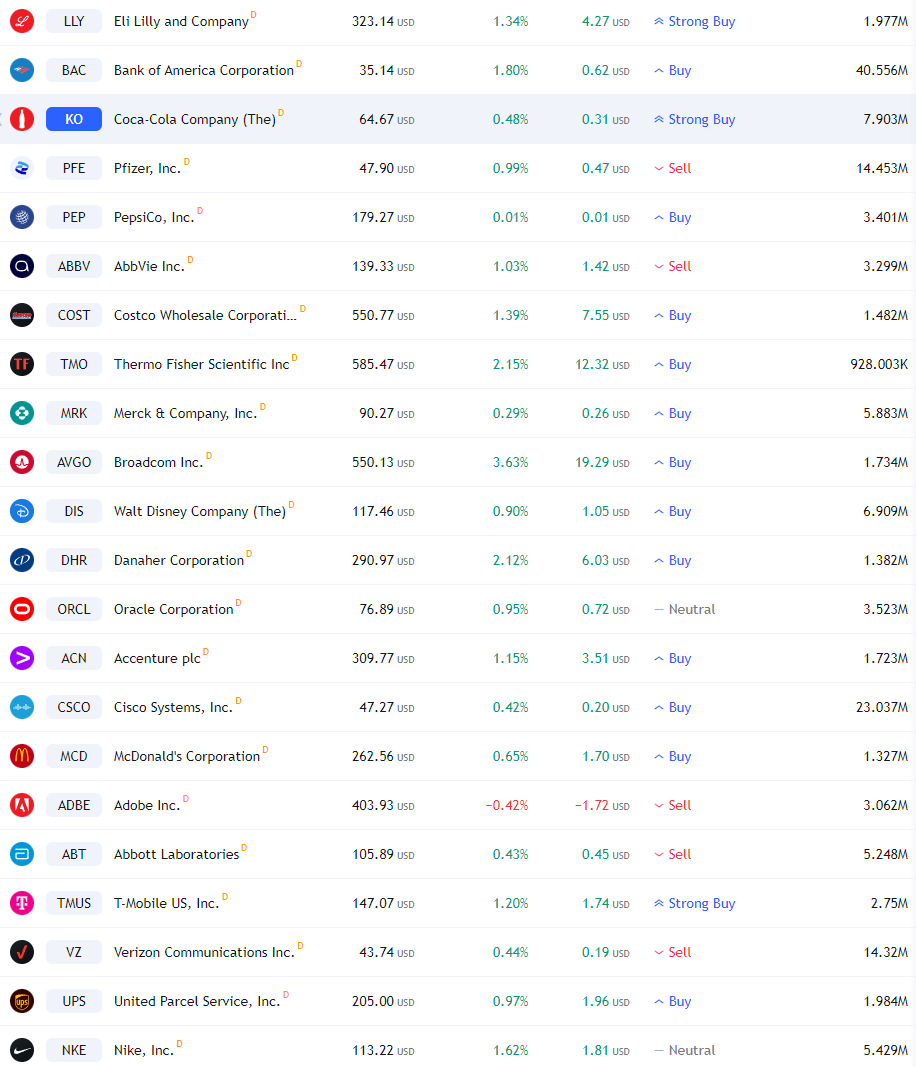Click the Costco logo icon
The width and height of the screenshot is (916, 1067).
[x=22, y=315]
